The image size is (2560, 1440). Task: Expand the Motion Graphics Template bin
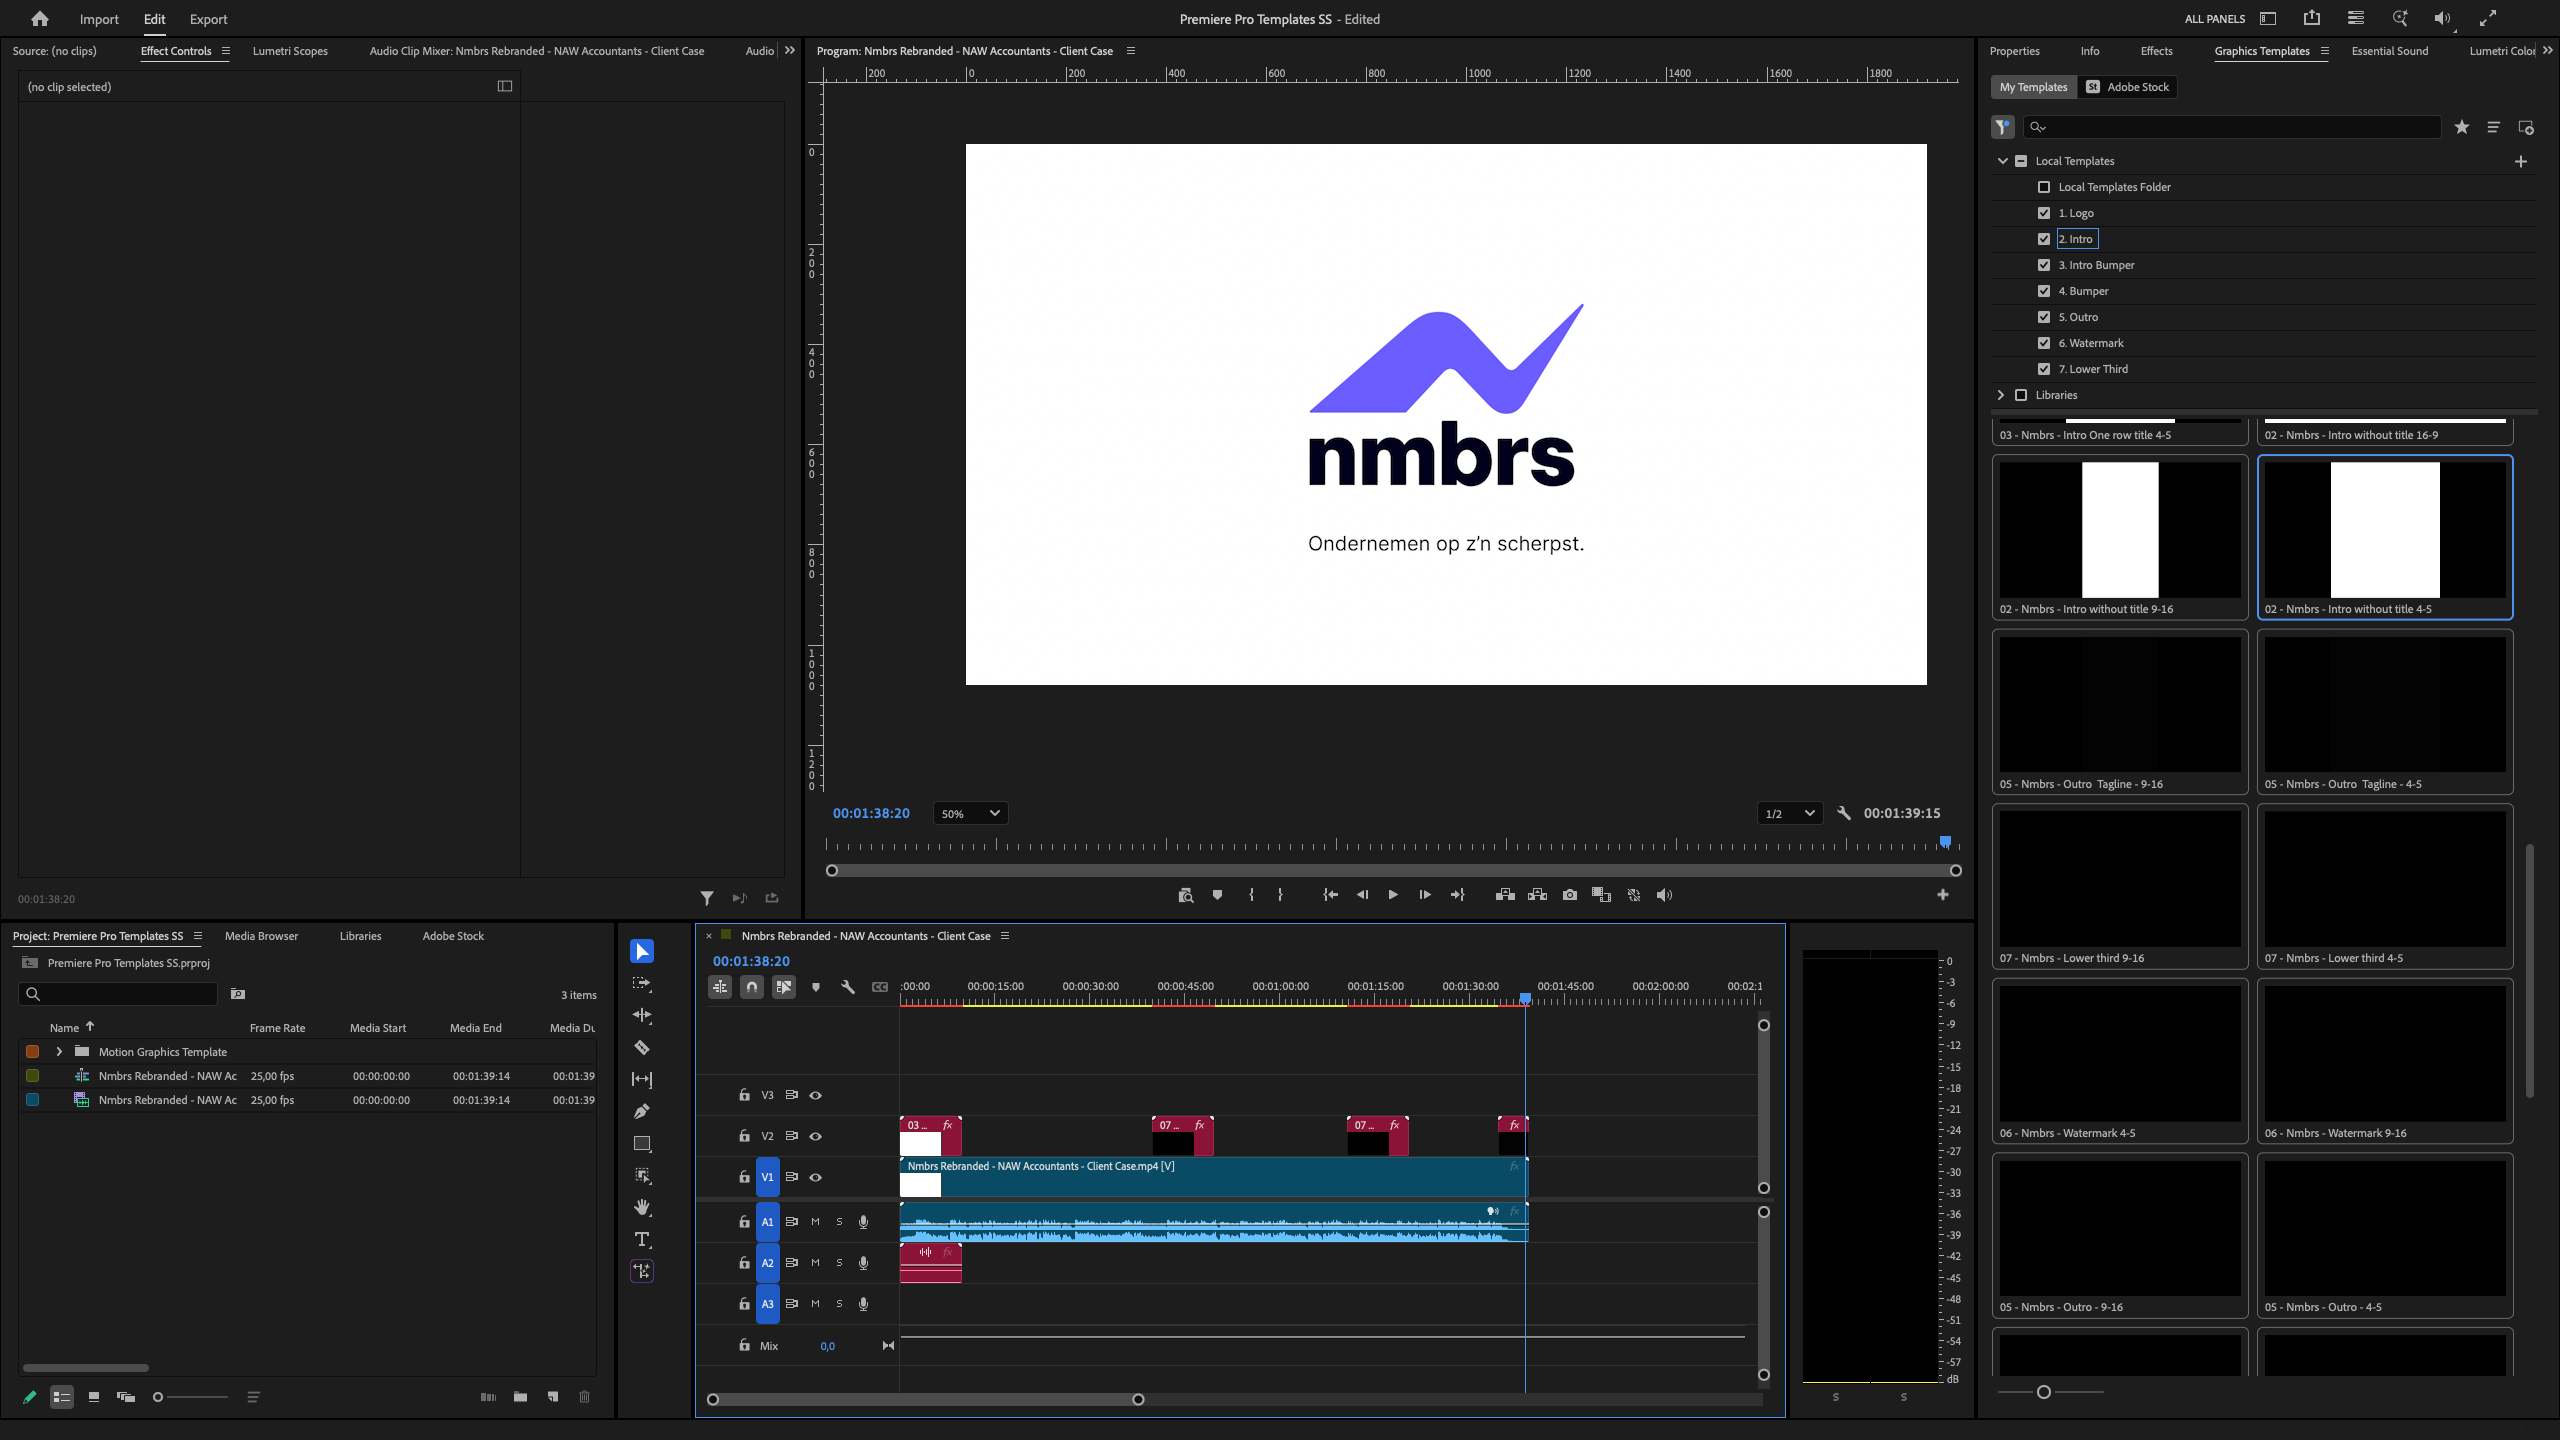(59, 1052)
